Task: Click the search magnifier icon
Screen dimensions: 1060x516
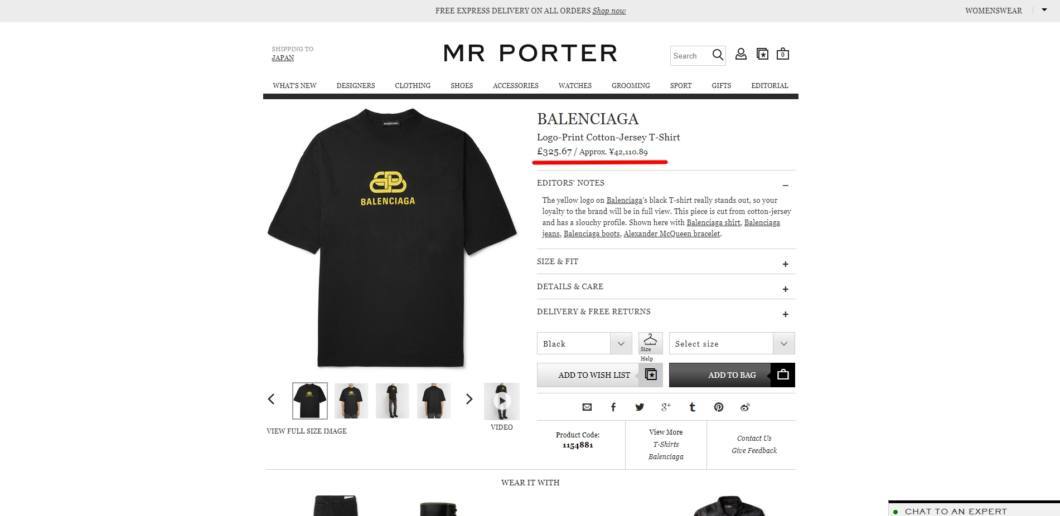Action: 718,55
